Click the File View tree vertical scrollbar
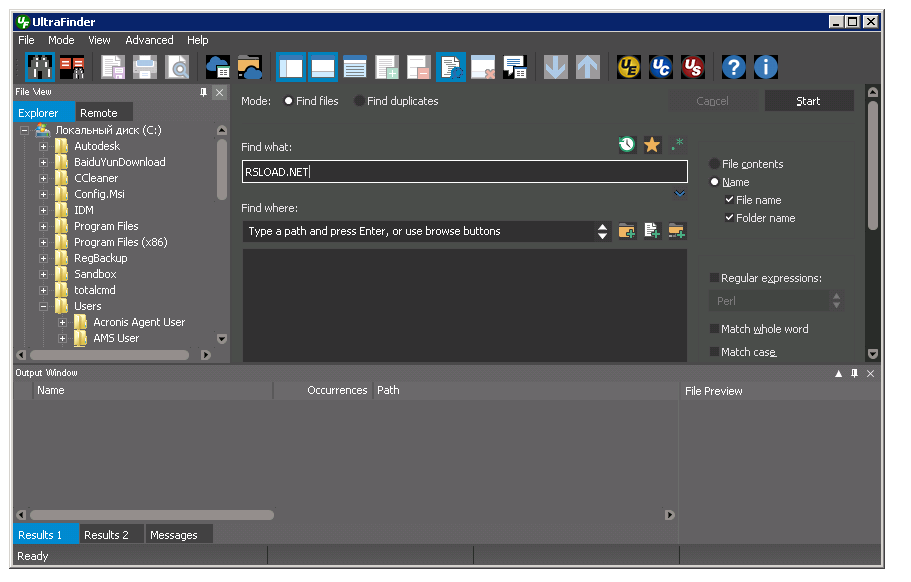 click(221, 170)
